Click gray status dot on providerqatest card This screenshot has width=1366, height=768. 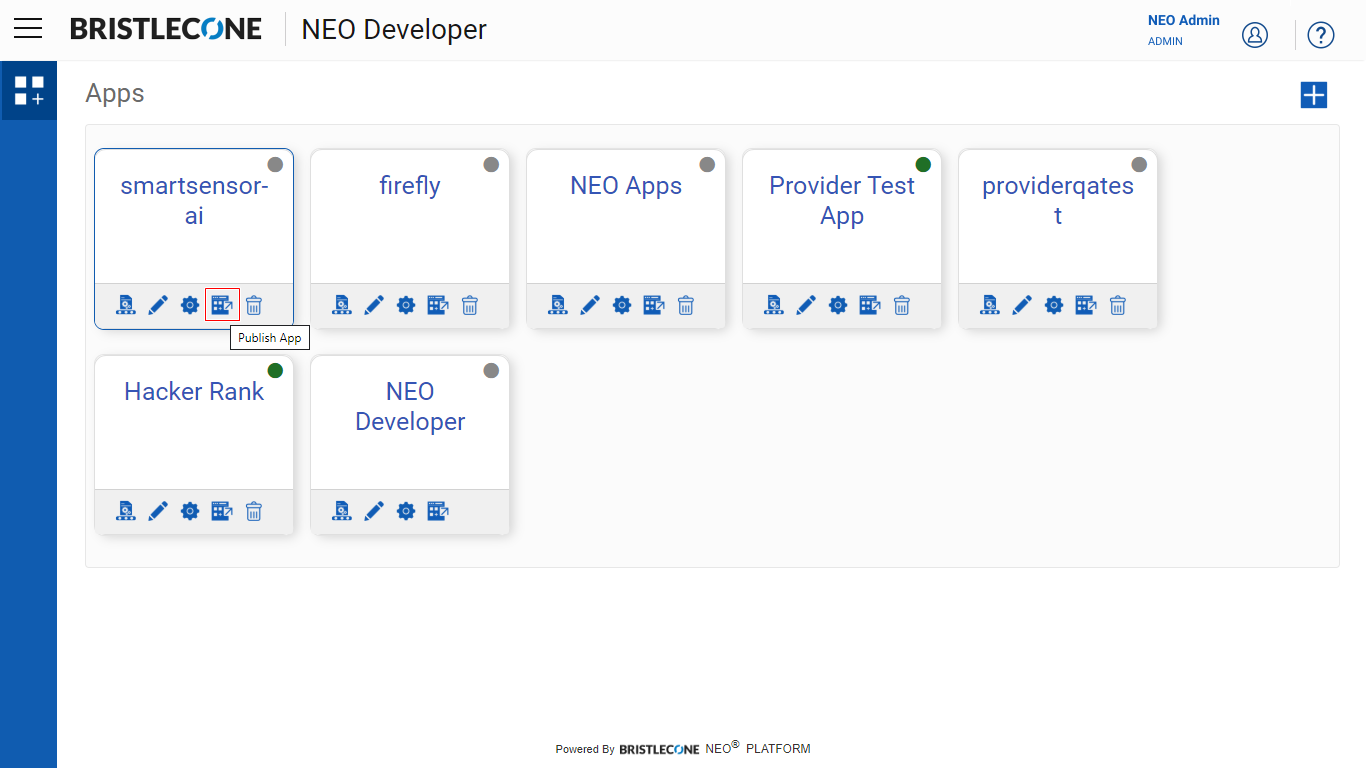click(1139, 164)
